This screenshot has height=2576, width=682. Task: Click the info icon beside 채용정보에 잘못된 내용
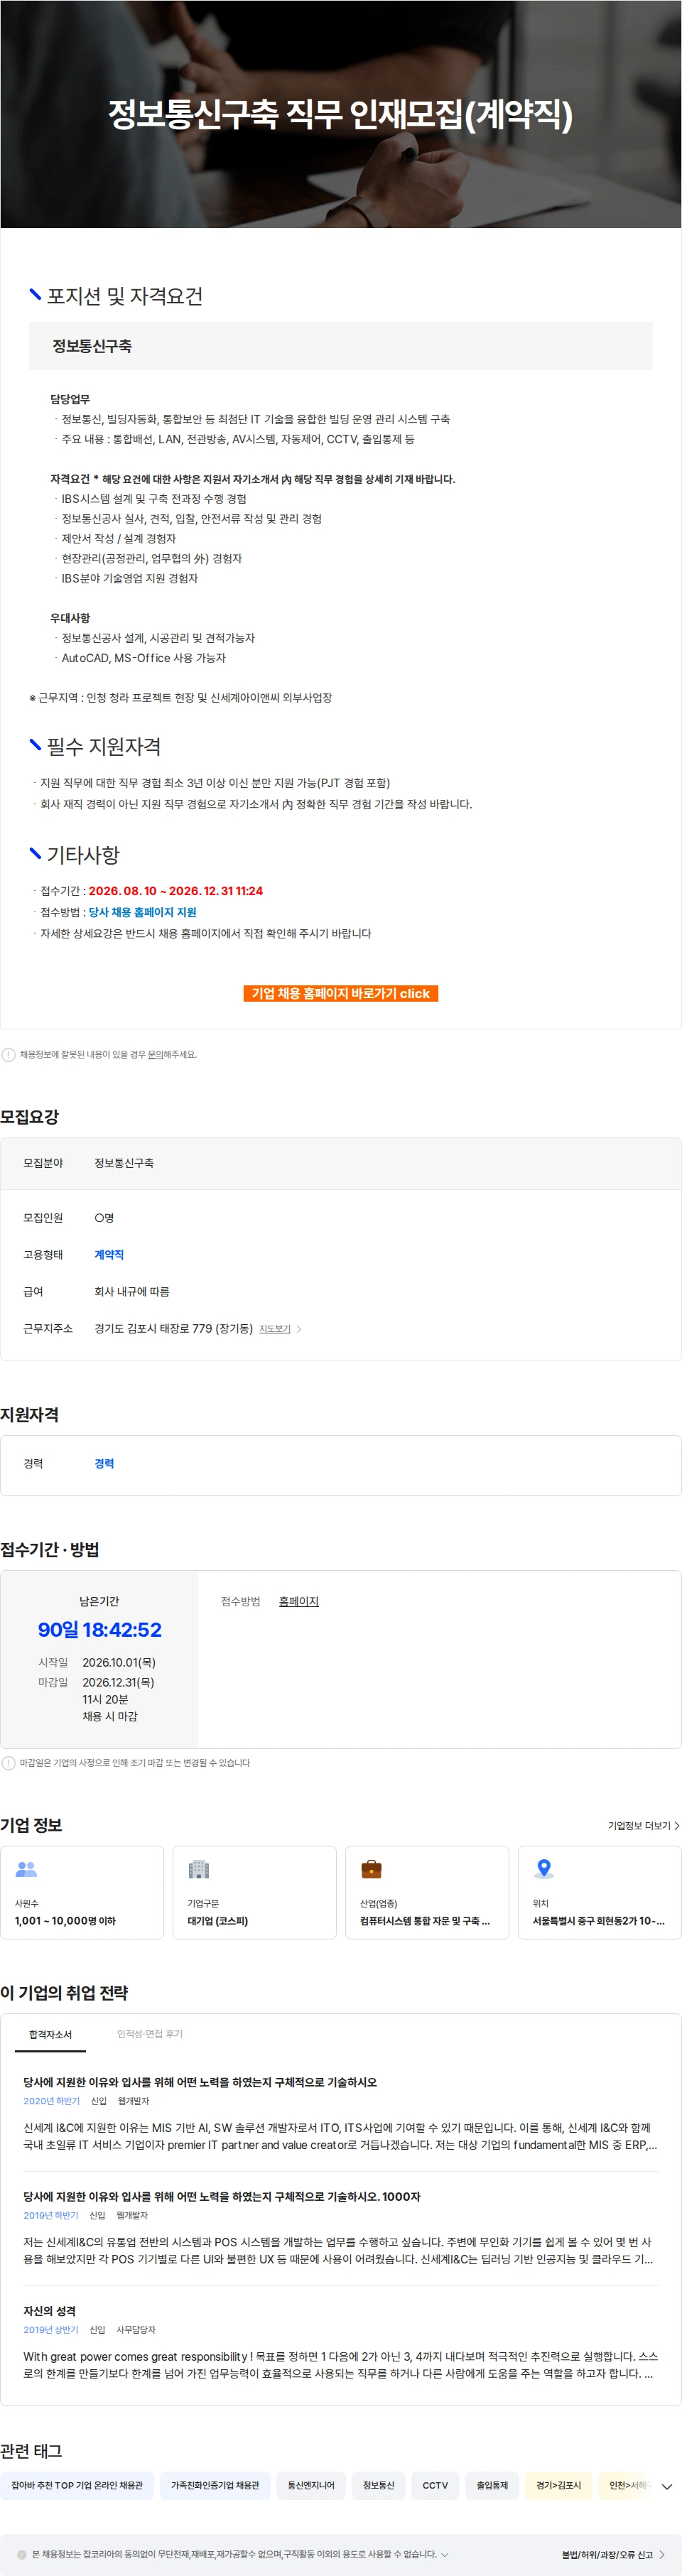pyautogui.click(x=8, y=1054)
